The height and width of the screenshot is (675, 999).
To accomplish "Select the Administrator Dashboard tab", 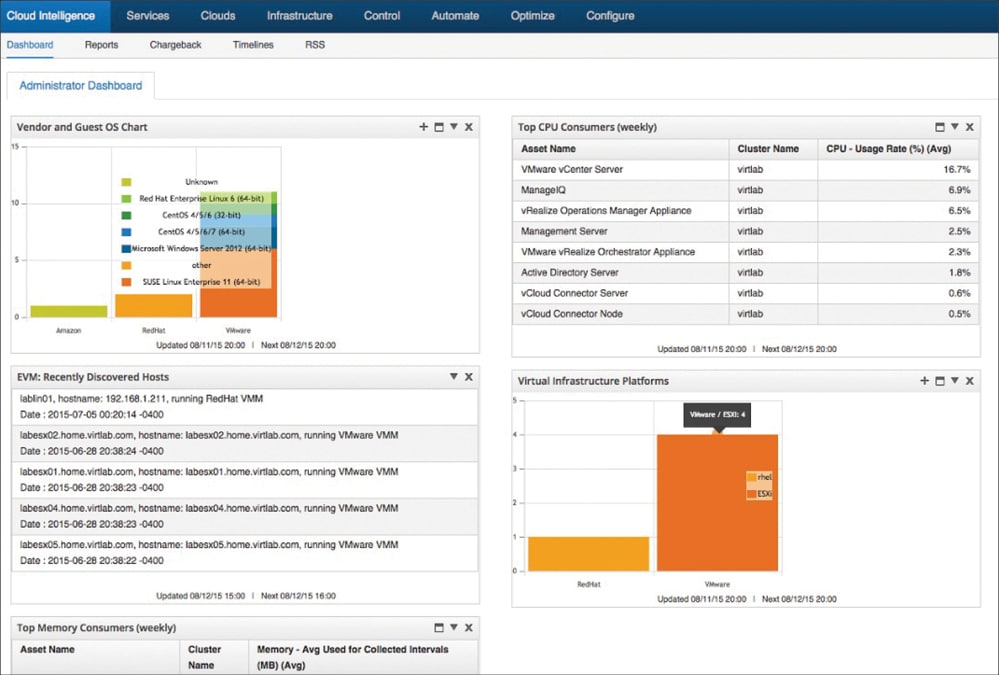I will [x=80, y=86].
